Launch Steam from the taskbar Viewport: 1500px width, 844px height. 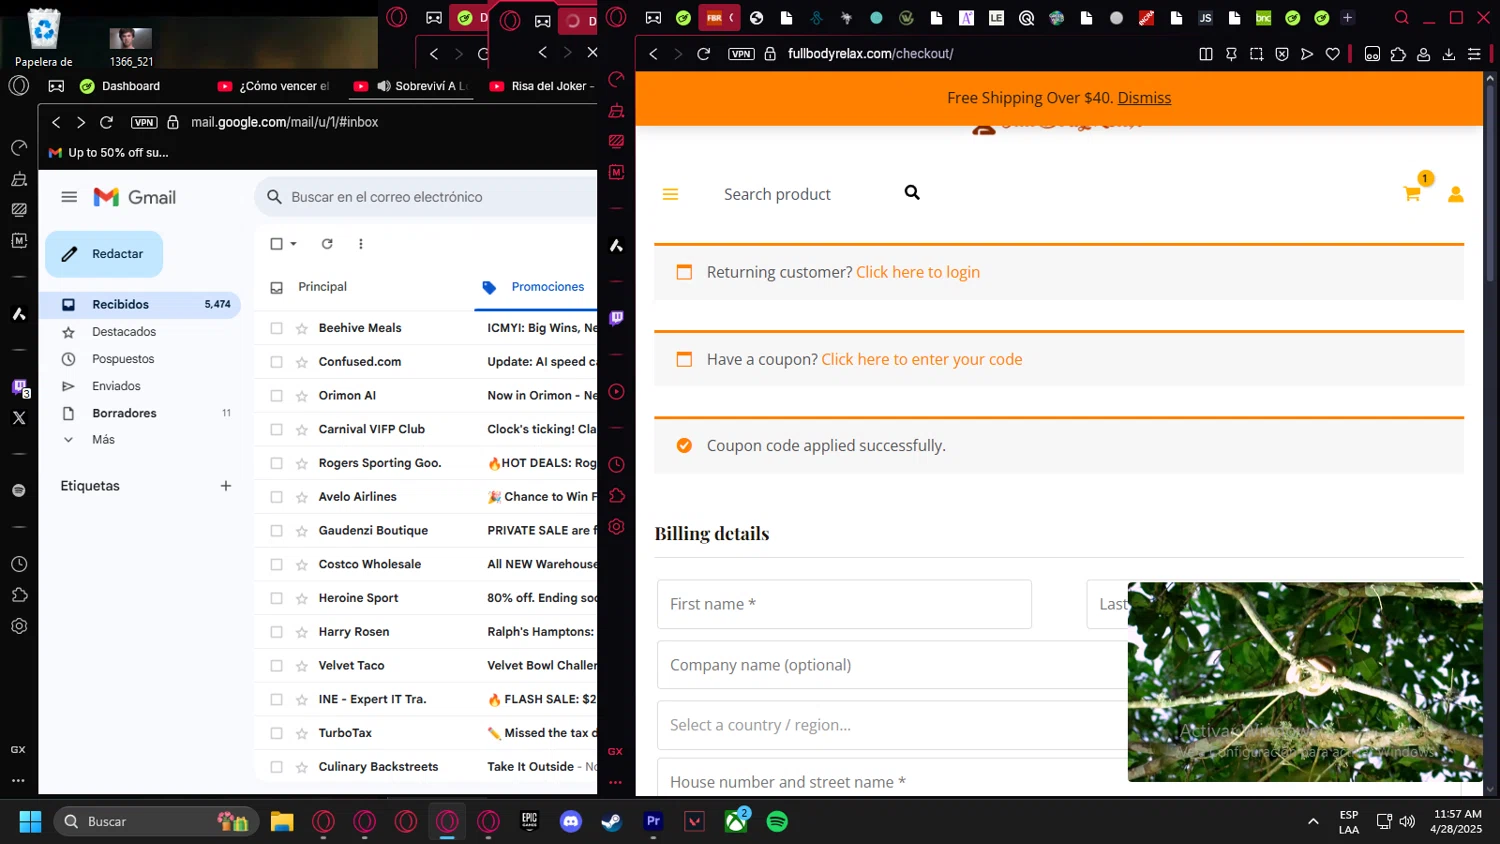[611, 822]
